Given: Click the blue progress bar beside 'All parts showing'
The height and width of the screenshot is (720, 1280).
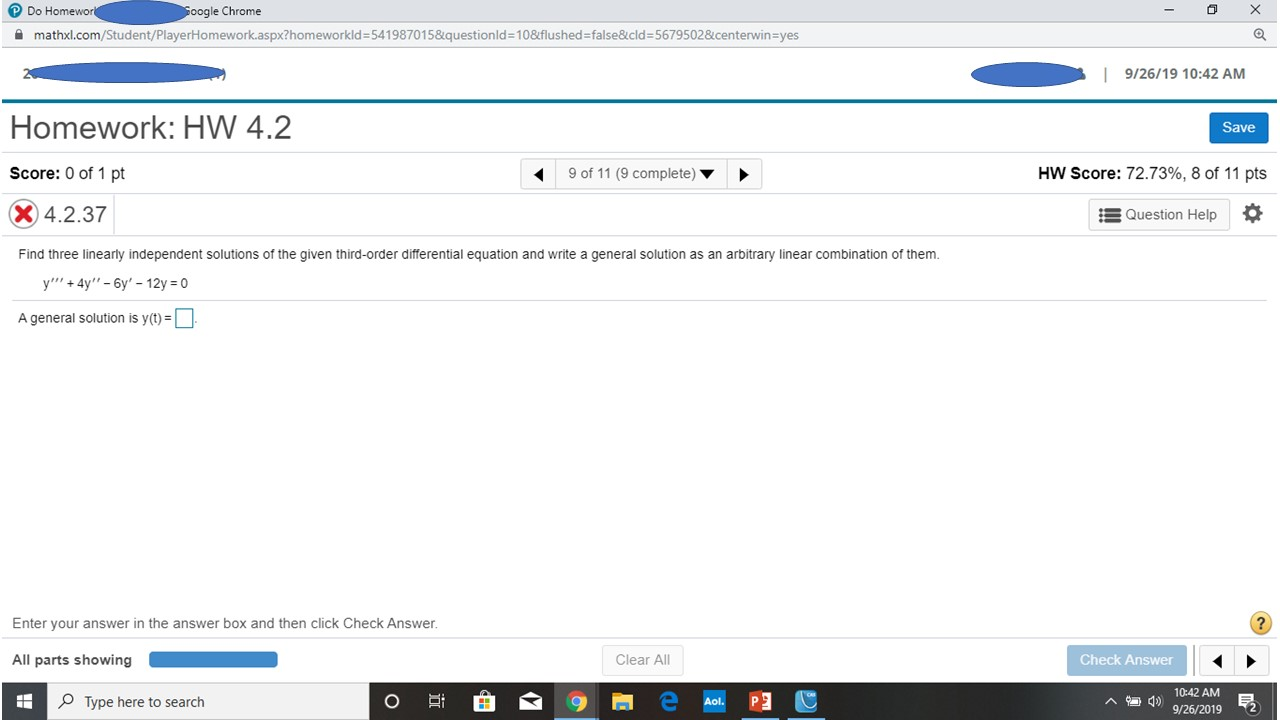Looking at the screenshot, I should (213, 659).
